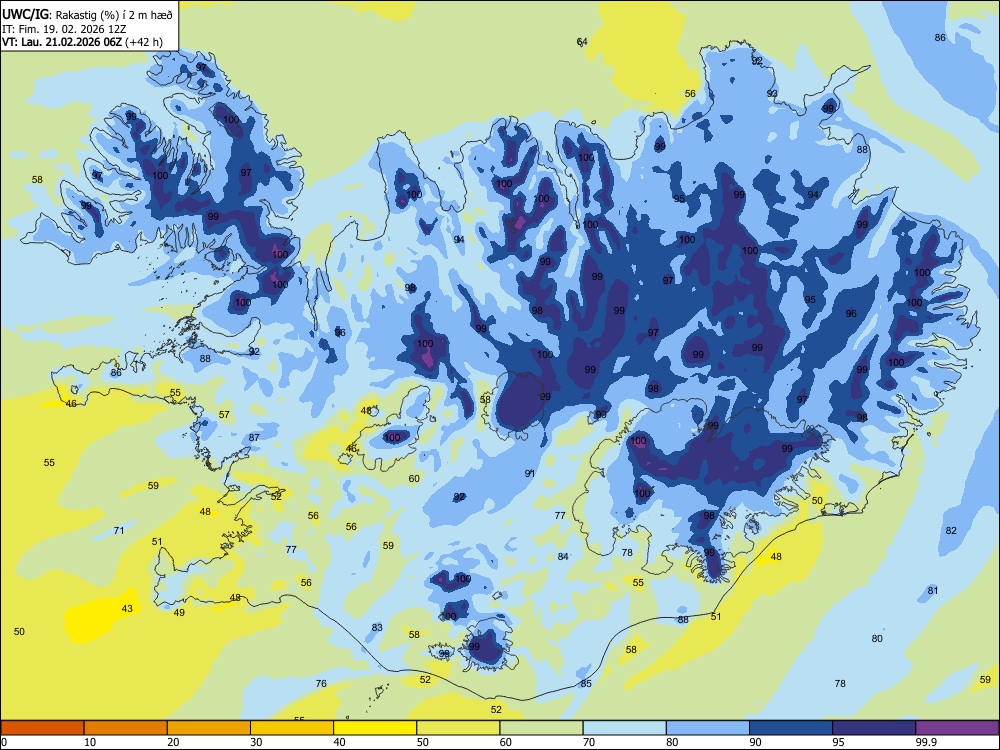The image size is (1000, 750).
Task: Select the golden 30–40 legend swatch
Action: click(x=292, y=728)
